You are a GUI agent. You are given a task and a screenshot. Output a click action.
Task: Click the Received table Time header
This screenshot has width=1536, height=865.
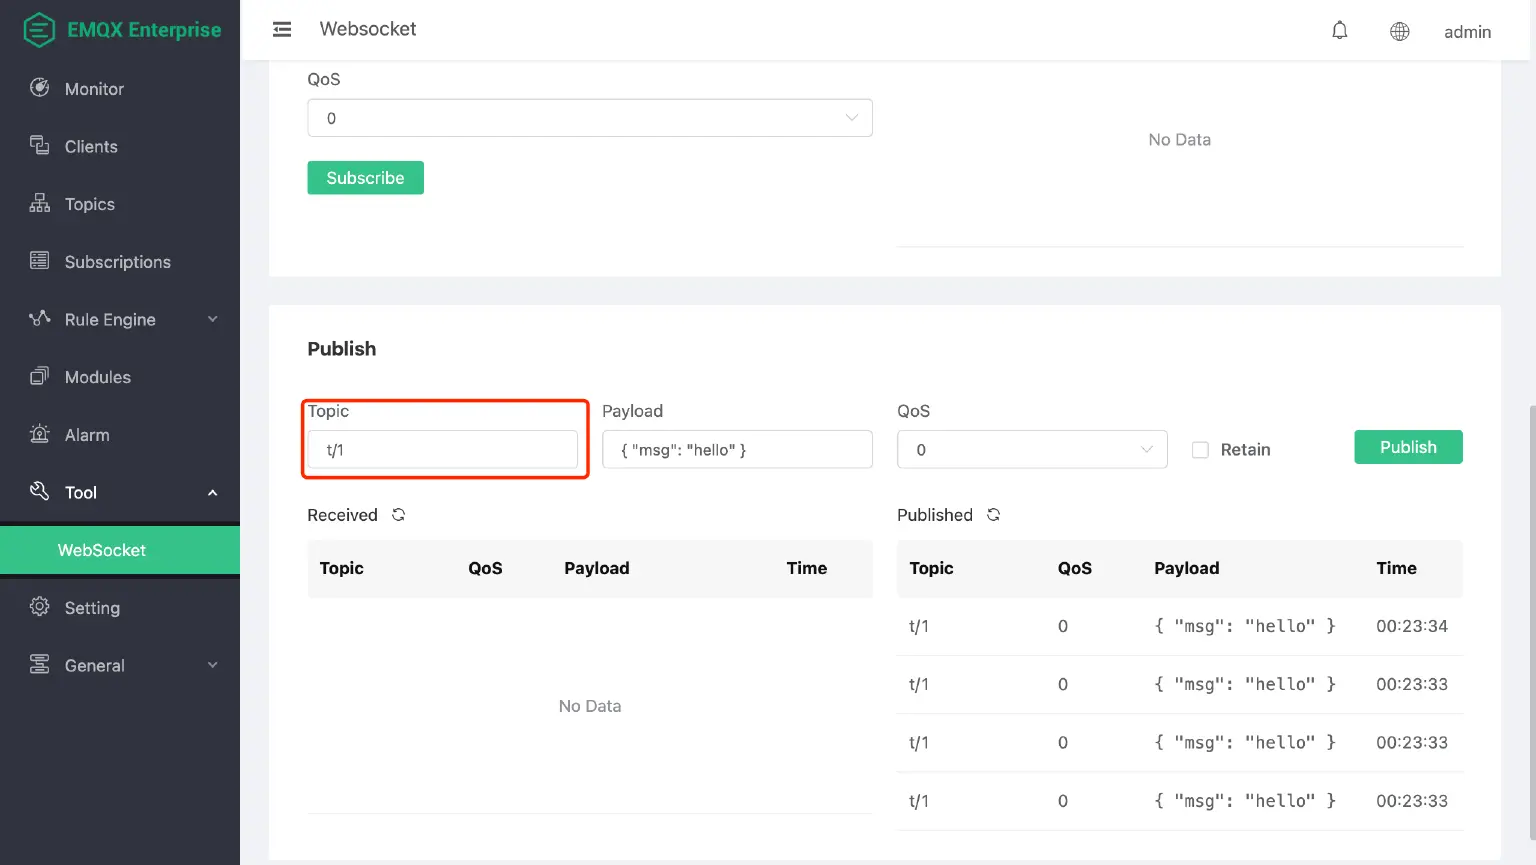(x=806, y=568)
